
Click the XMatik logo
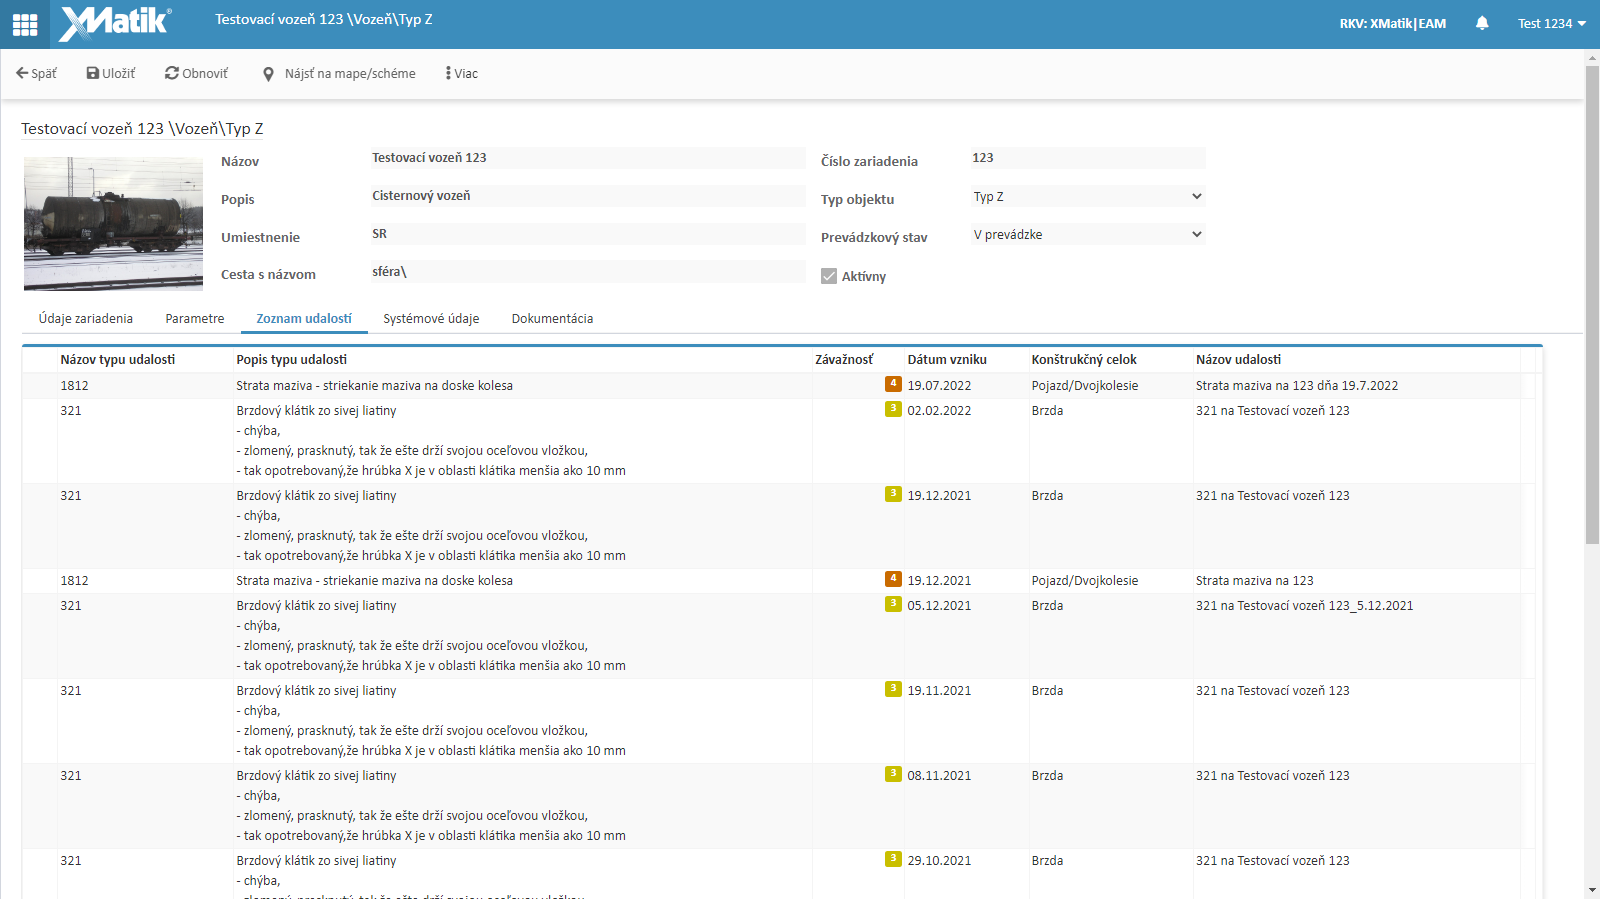tap(115, 23)
